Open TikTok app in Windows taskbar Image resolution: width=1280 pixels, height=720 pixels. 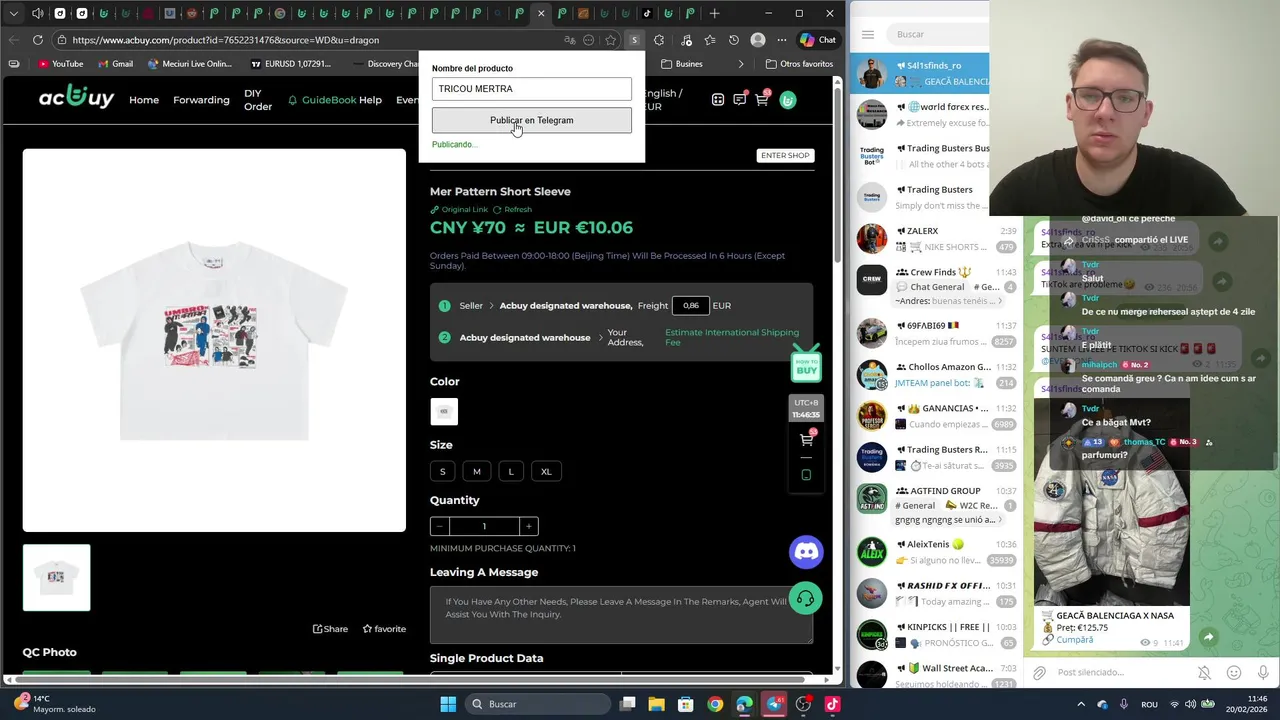pos(832,704)
